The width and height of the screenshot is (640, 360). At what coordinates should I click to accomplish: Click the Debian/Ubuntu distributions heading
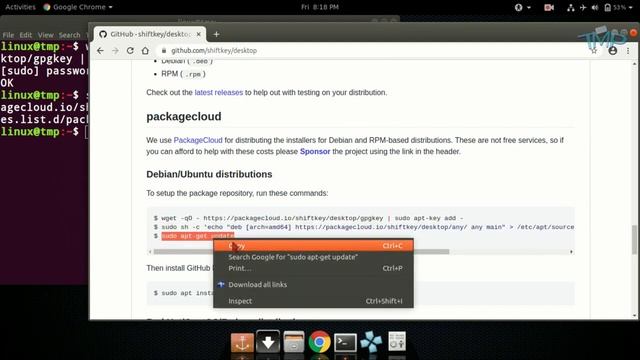click(x=209, y=174)
